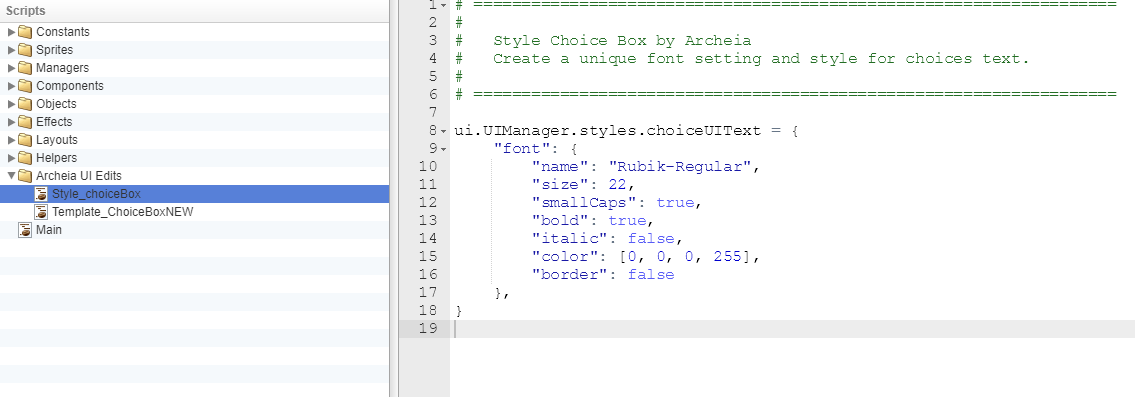1135x397 pixels.
Task: Click the bold true value
Action: point(627,221)
